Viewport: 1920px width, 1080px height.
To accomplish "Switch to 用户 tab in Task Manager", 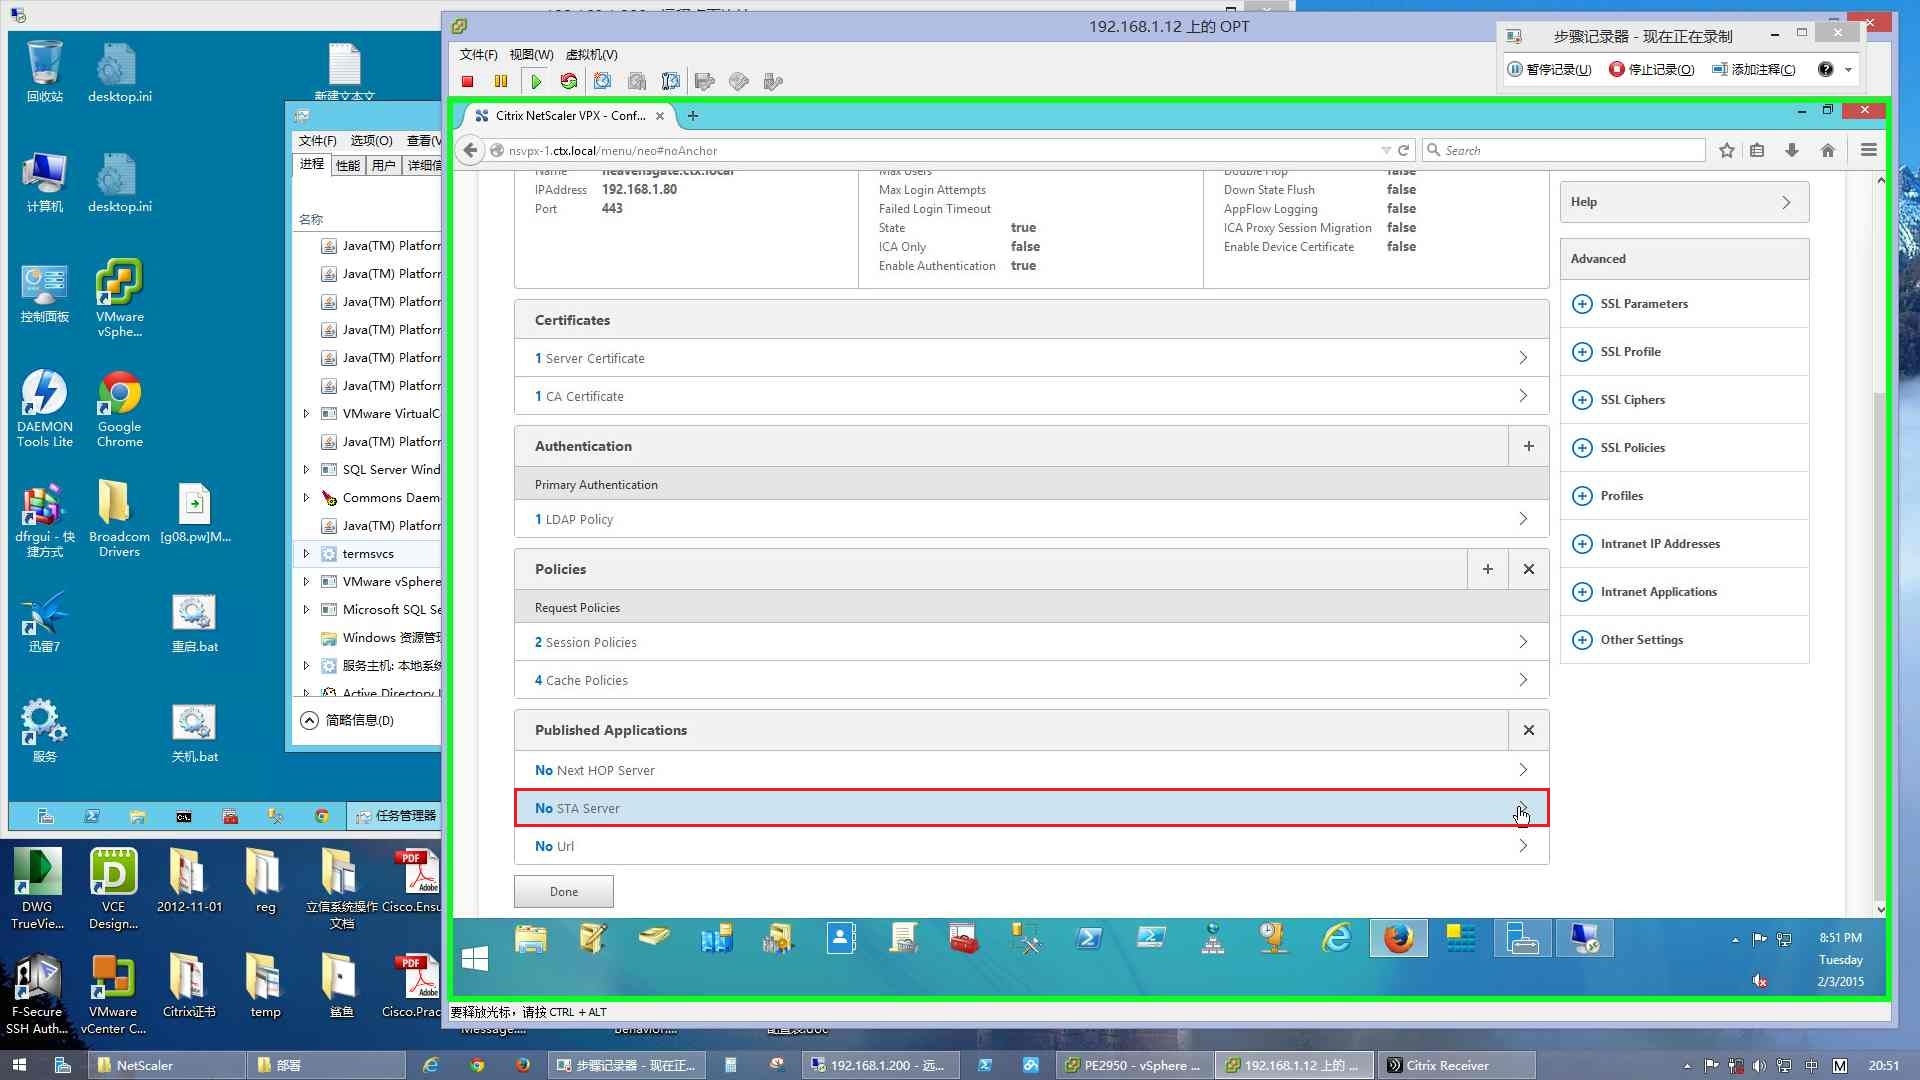I will pos(383,165).
